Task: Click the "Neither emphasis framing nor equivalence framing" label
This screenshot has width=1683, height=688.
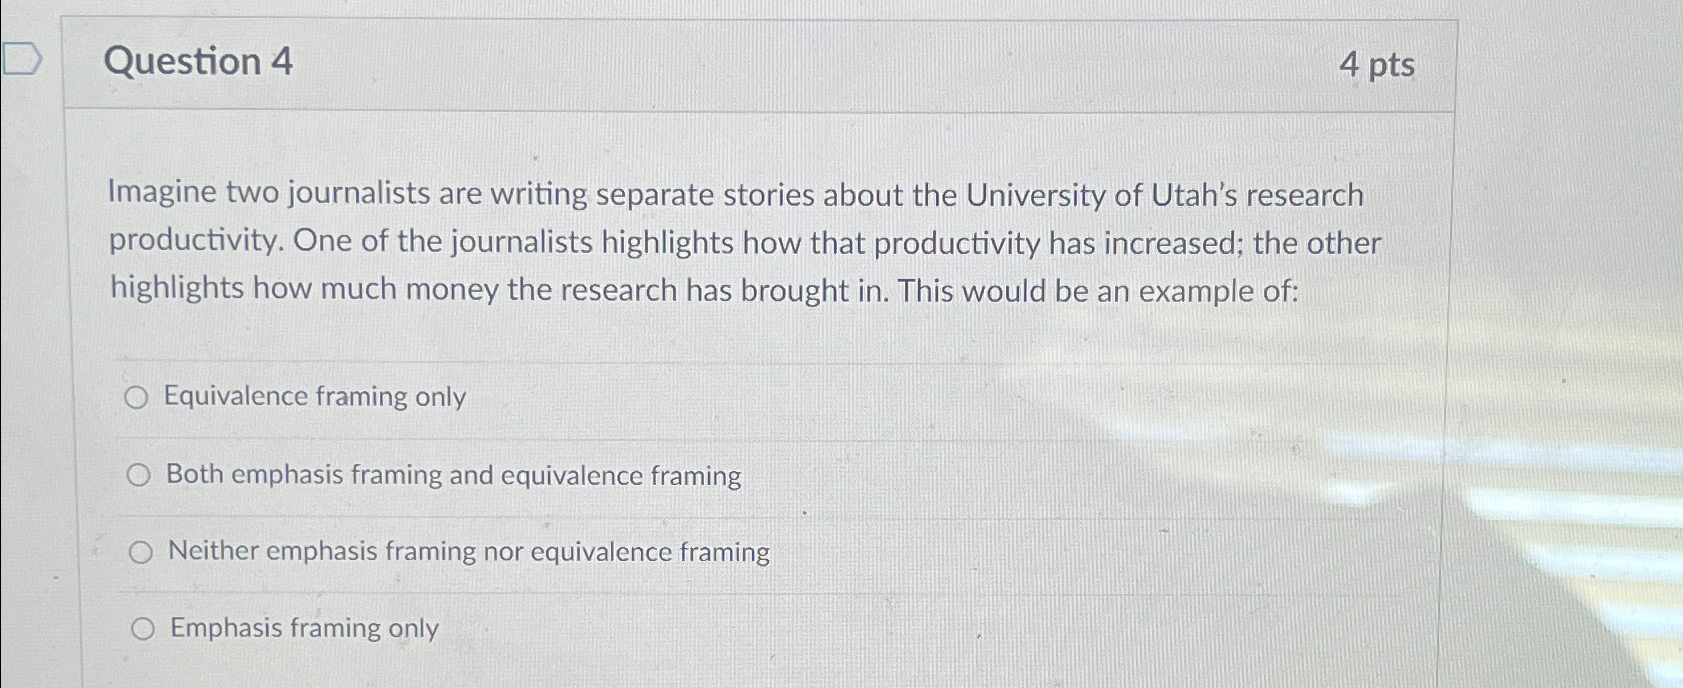Action: (x=467, y=551)
